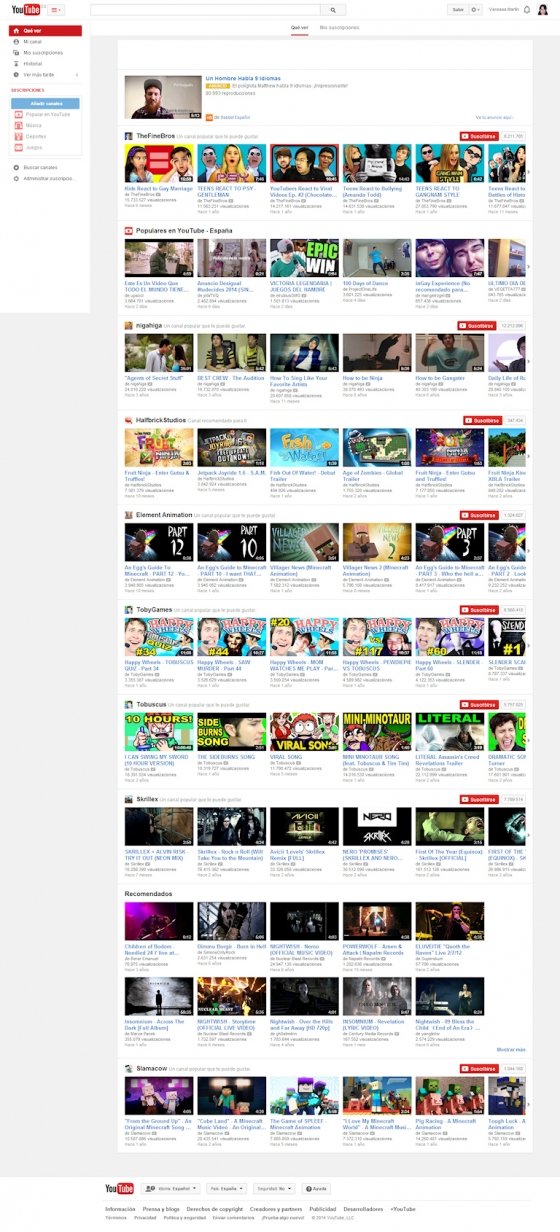Screen dimensions: 560x1232
Task: Play Avicii Levels Skrillex Remix thumbnail
Action: tap(303, 828)
